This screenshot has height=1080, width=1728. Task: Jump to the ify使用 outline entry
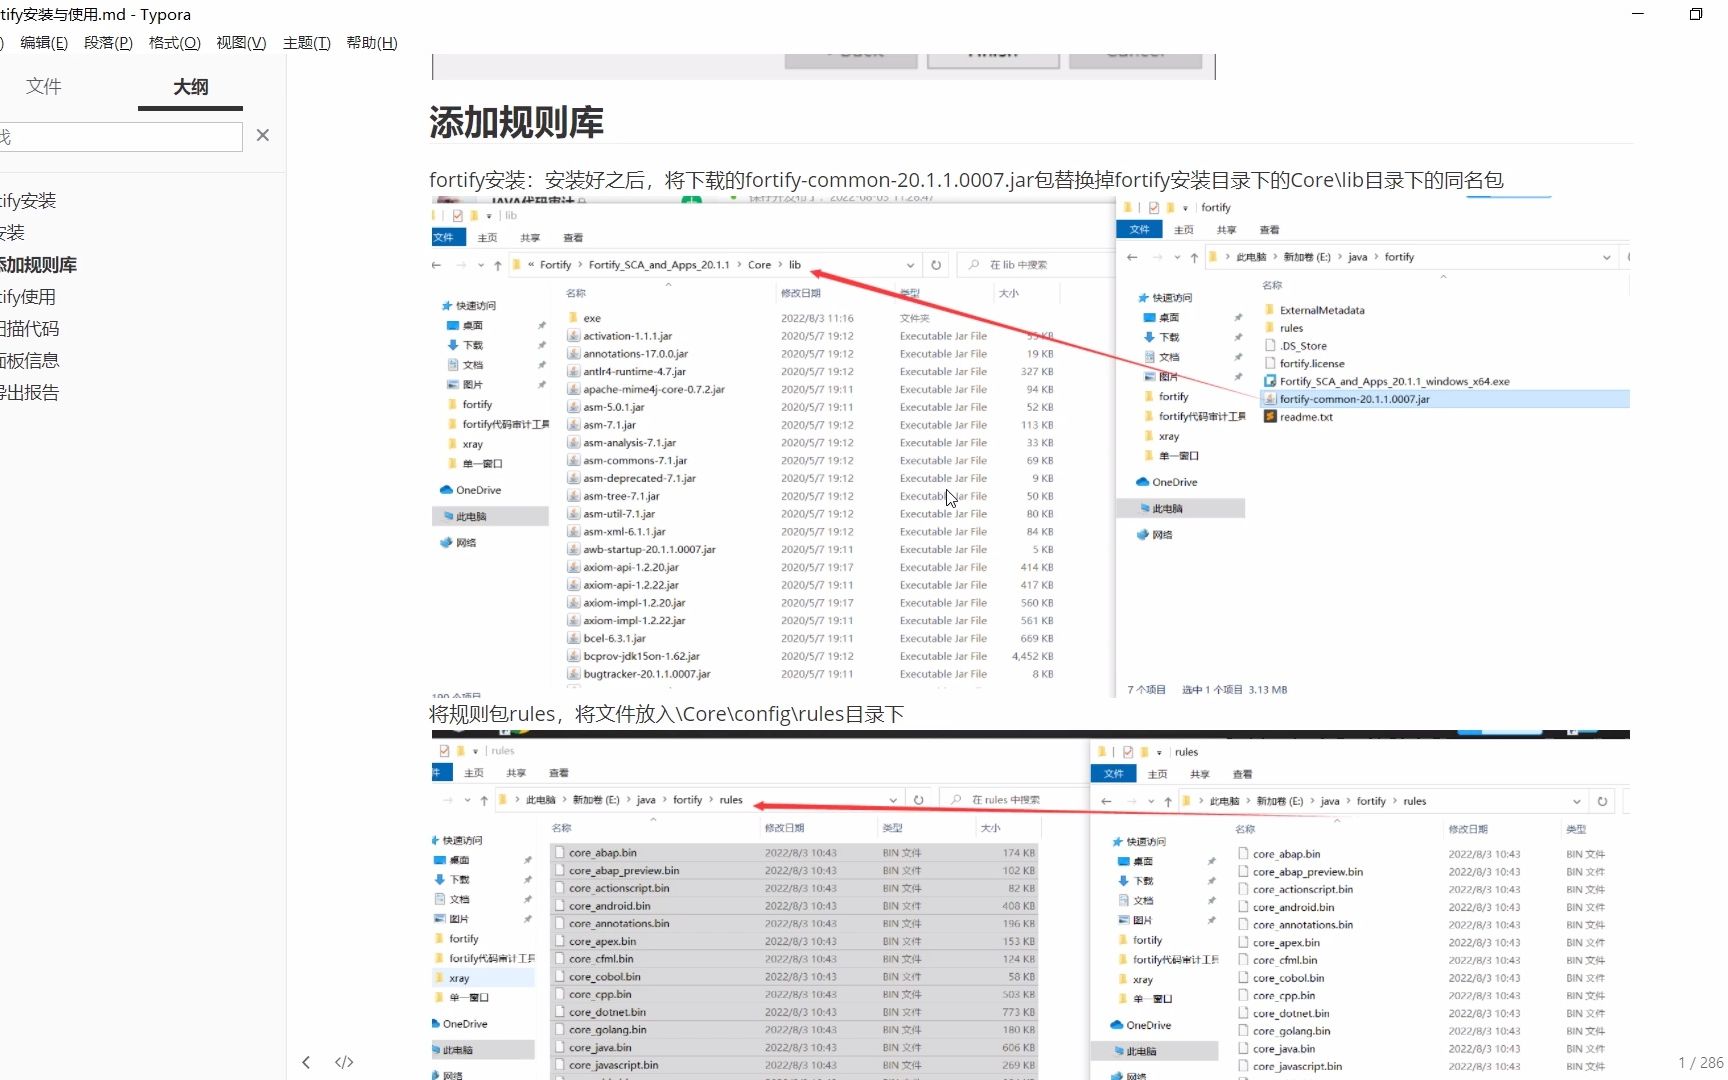point(28,297)
